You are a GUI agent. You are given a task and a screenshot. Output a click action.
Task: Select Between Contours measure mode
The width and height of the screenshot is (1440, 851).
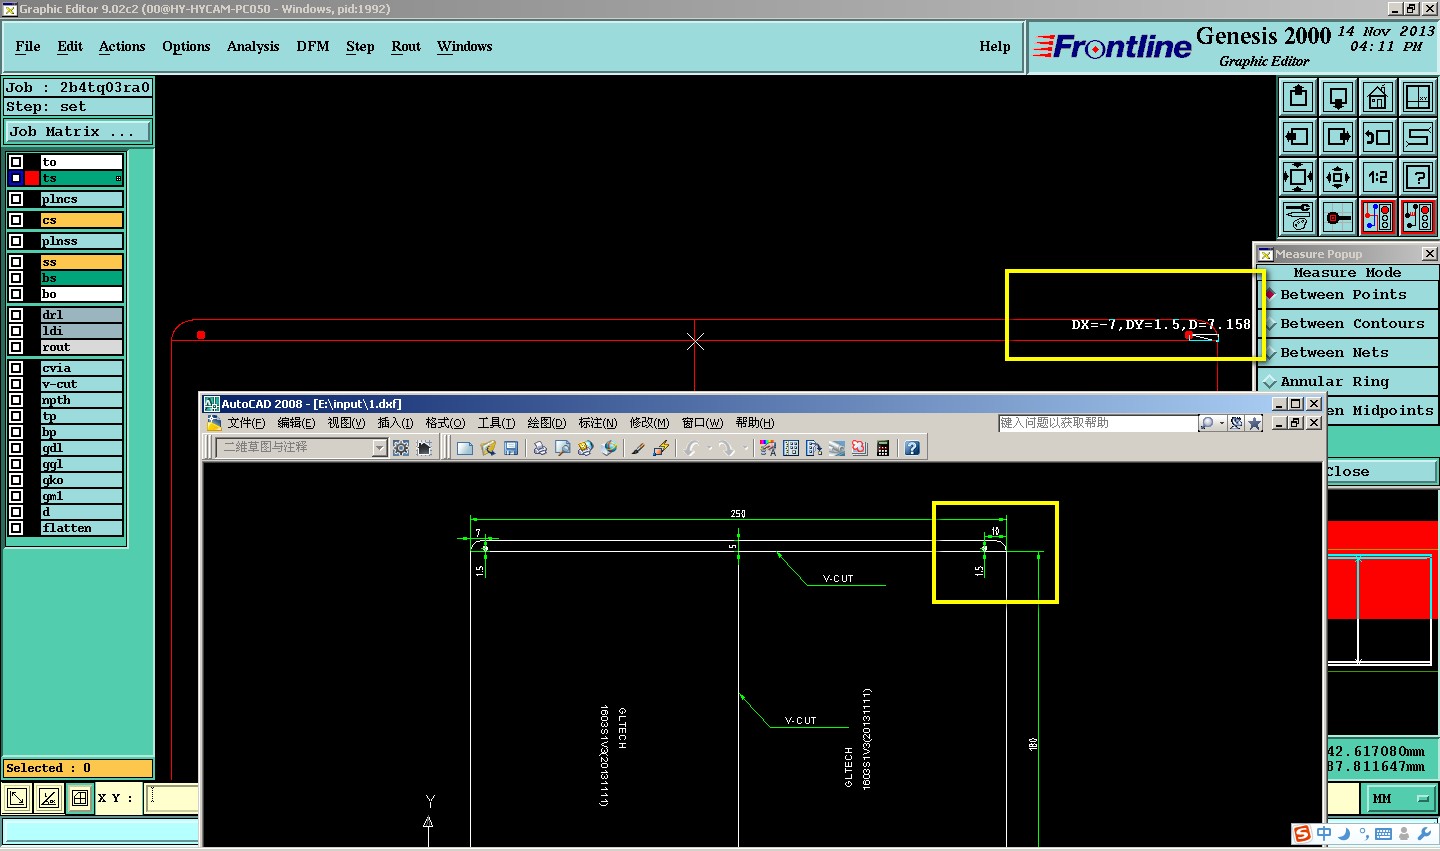(1351, 324)
